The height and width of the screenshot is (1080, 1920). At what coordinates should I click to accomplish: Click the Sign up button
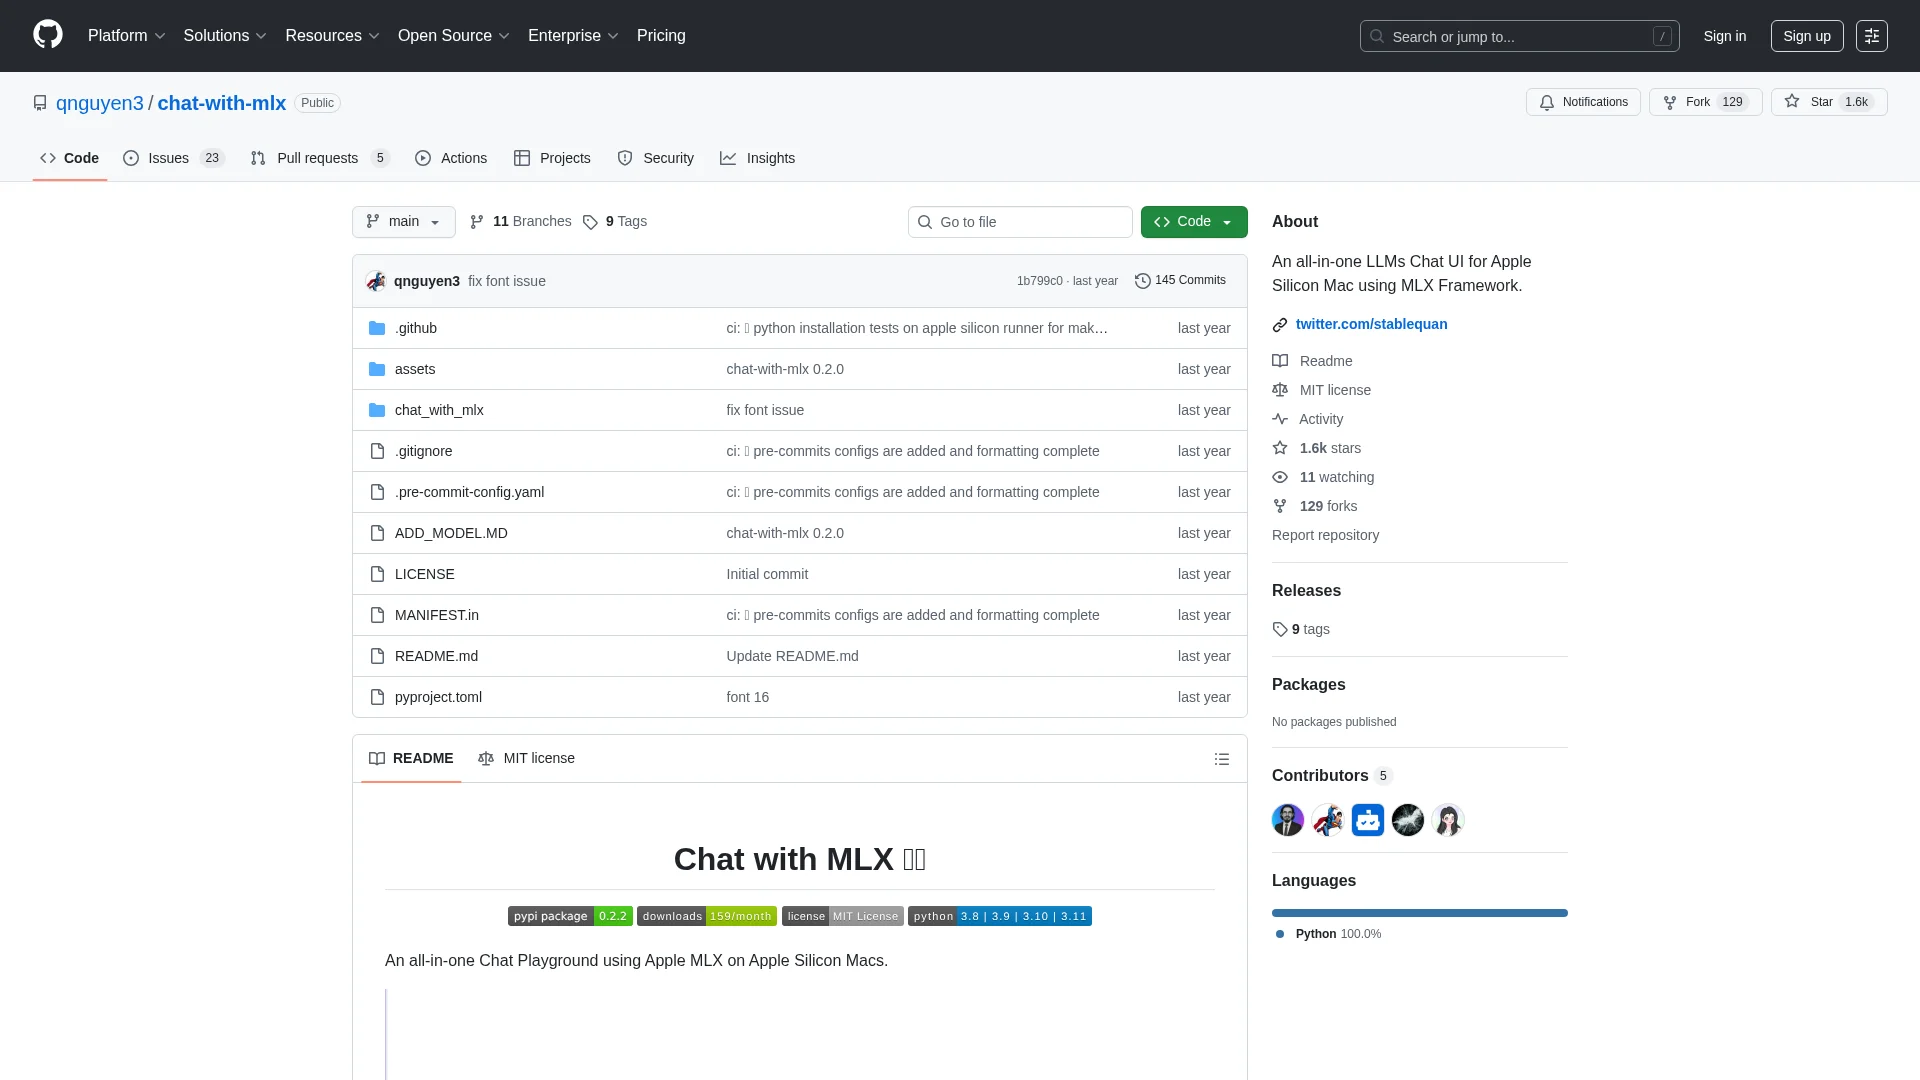click(x=1806, y=36)
